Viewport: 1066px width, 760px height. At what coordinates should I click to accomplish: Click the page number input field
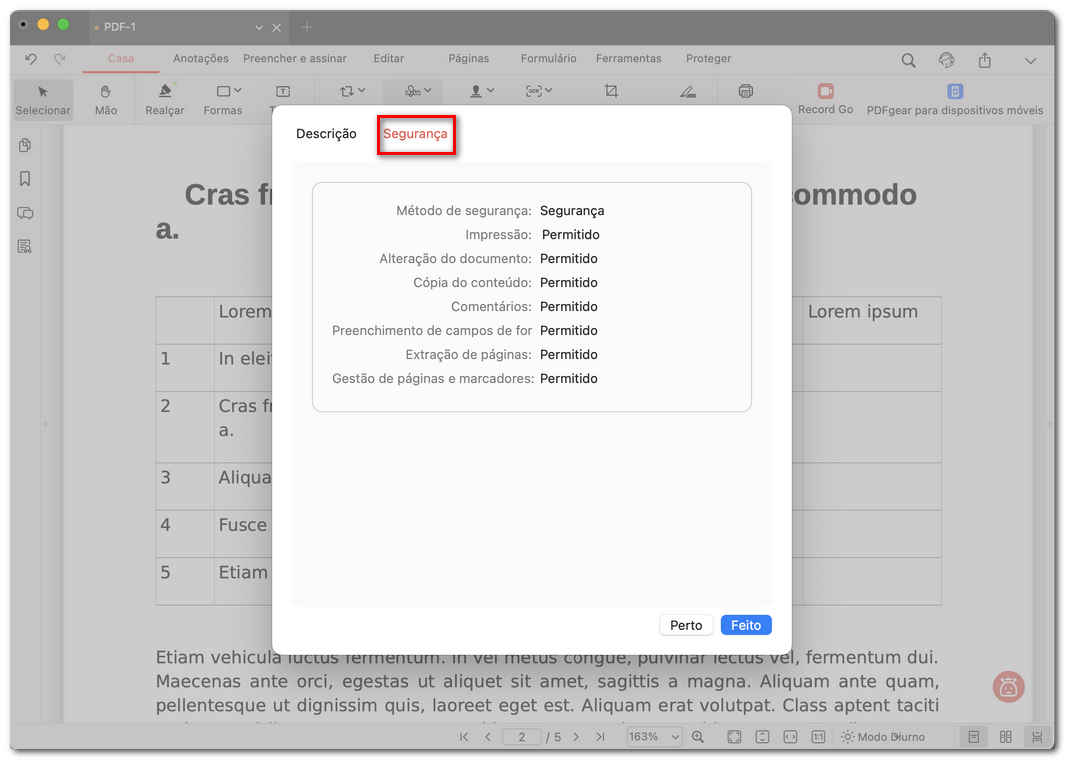click(521, 737)
